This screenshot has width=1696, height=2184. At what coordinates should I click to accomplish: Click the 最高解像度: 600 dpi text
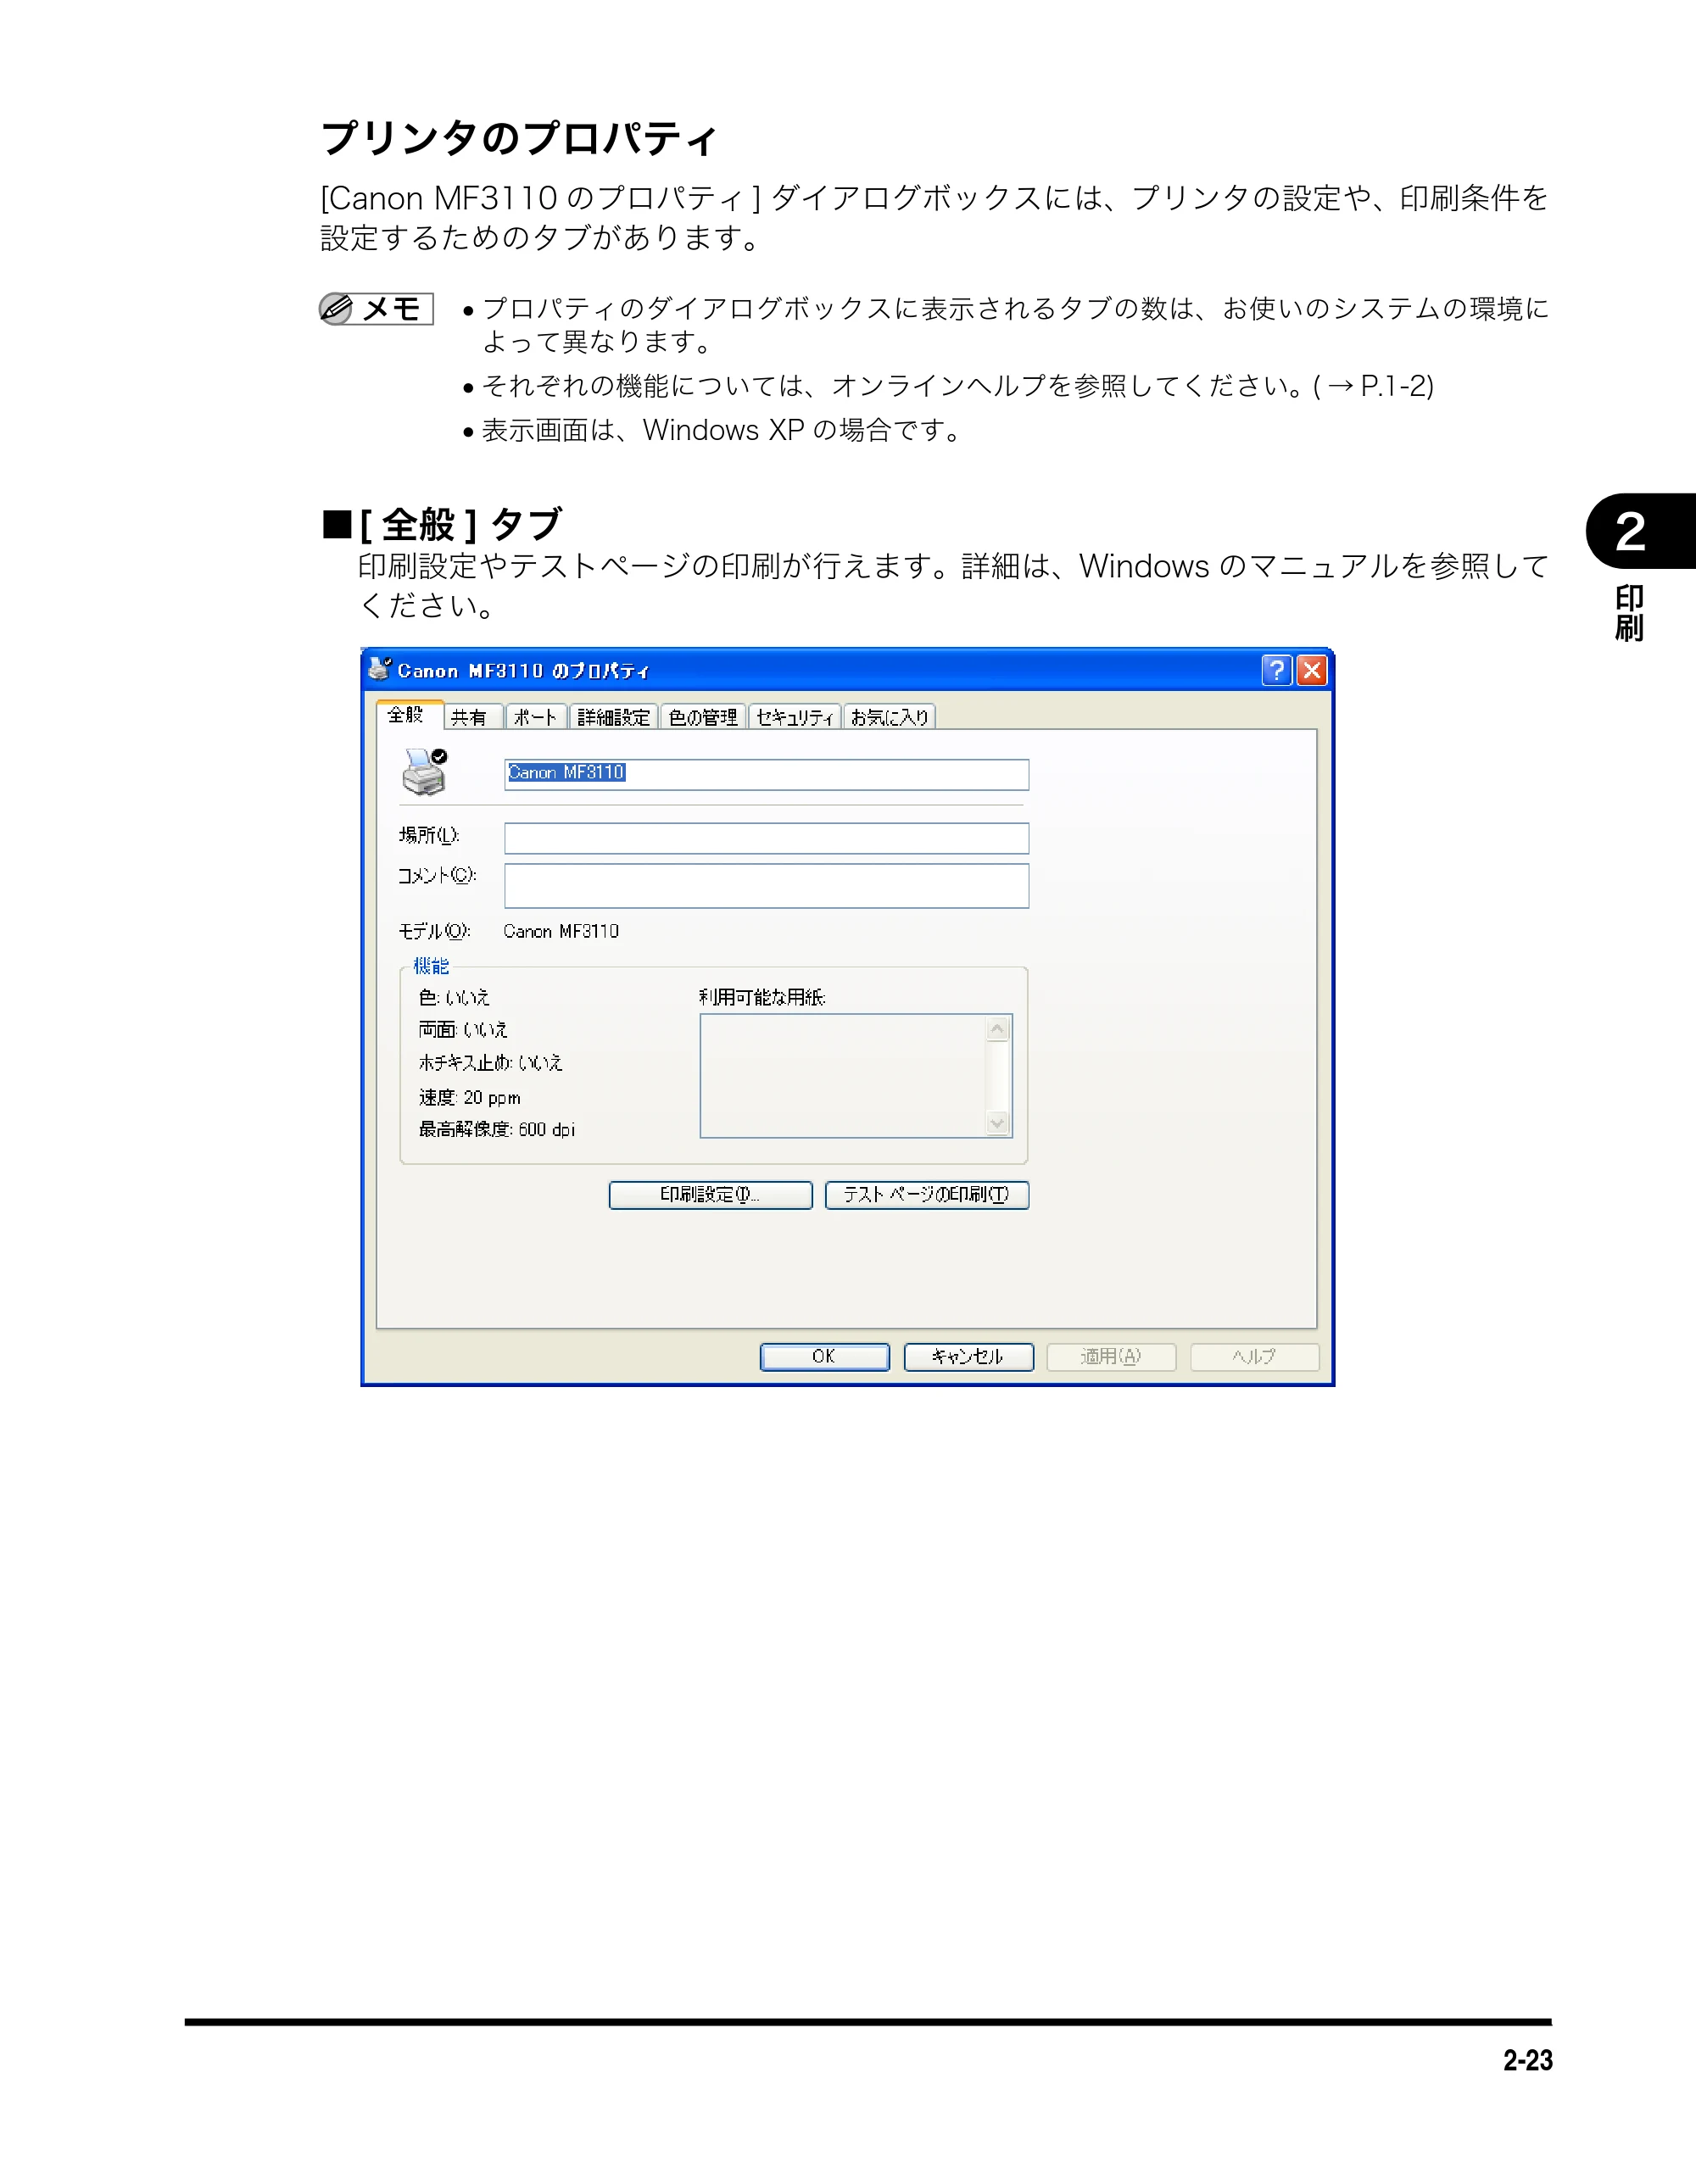(x=497, y=1129)
